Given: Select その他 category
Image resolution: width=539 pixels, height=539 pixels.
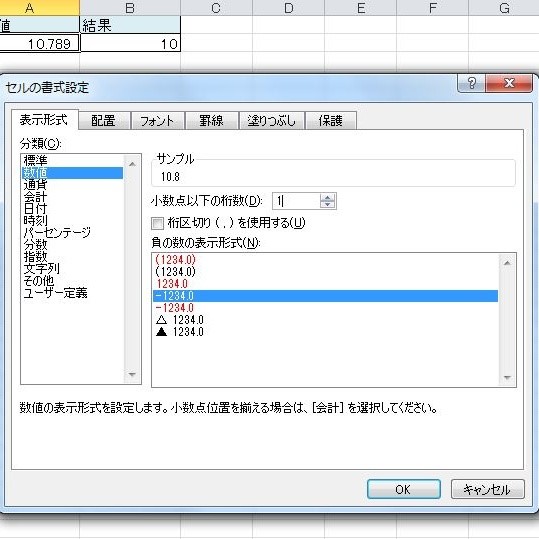Looking at the screenshot, I should pos(72,281).
